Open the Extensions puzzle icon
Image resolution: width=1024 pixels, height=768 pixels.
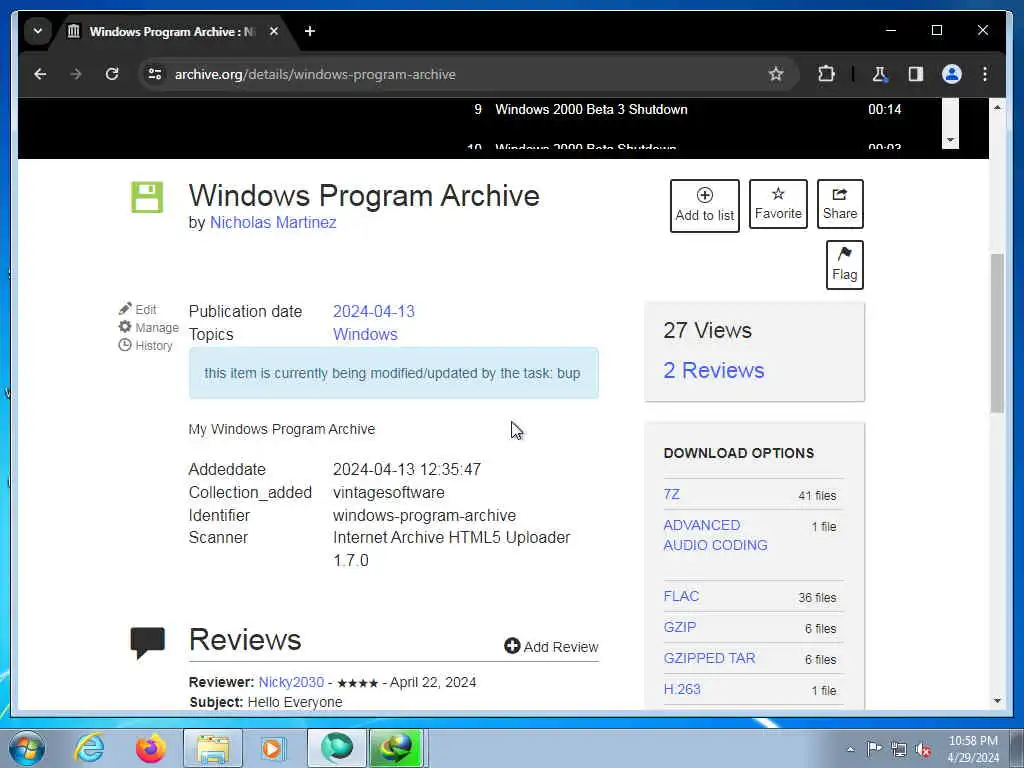coord(826,74)
